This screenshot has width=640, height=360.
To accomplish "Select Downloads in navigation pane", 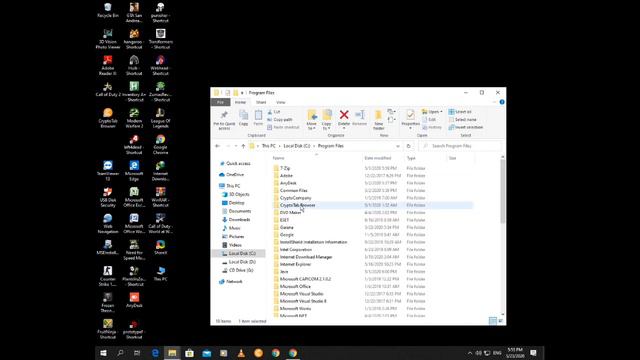I will 236,220.
